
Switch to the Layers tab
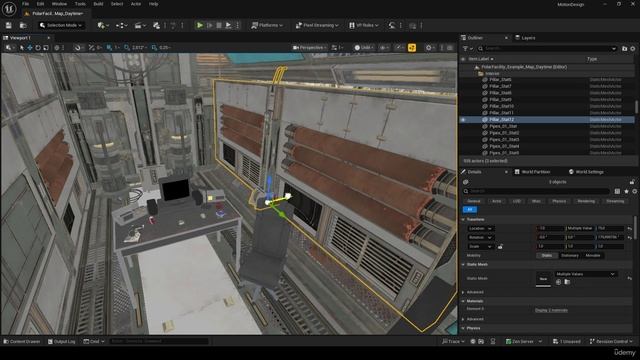[525, 38]
